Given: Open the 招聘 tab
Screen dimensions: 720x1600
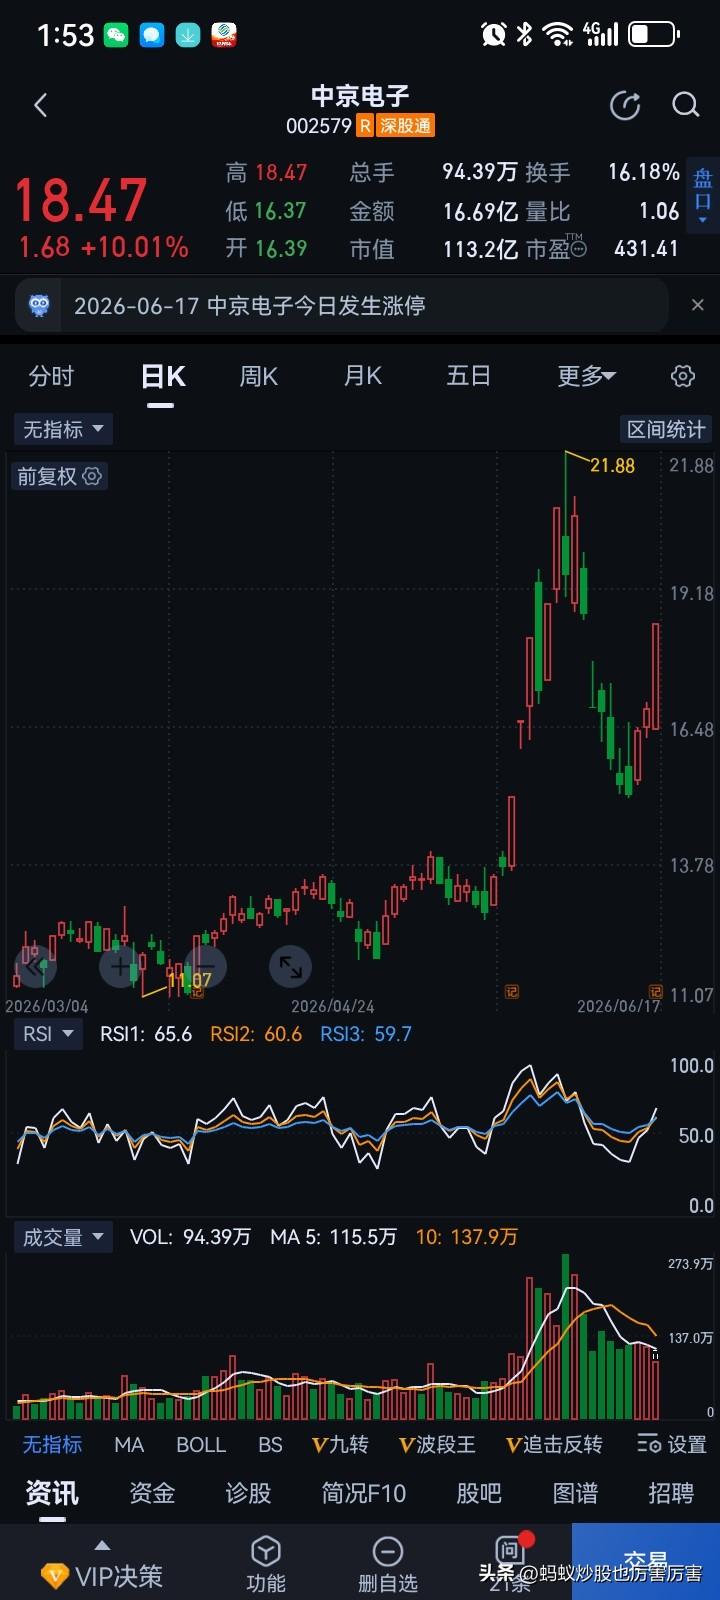Looking at the screenshot, I should tap(671, 1493).
